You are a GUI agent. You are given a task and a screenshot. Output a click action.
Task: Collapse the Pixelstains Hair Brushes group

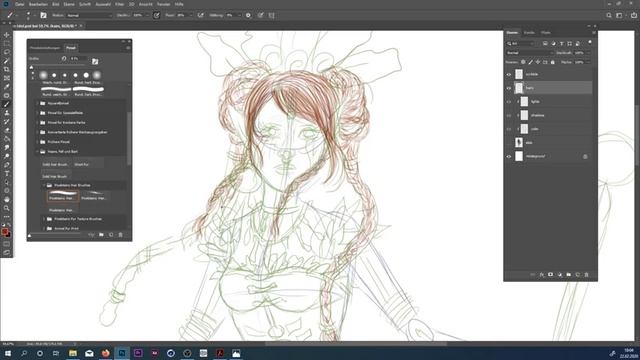(x=44, y=185)
